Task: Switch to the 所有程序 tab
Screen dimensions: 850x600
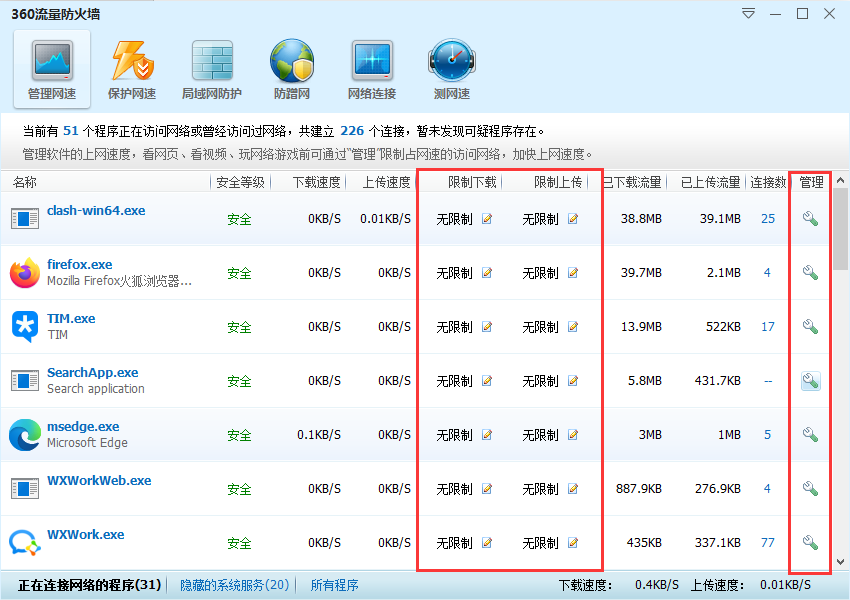Action: [334, 584]
